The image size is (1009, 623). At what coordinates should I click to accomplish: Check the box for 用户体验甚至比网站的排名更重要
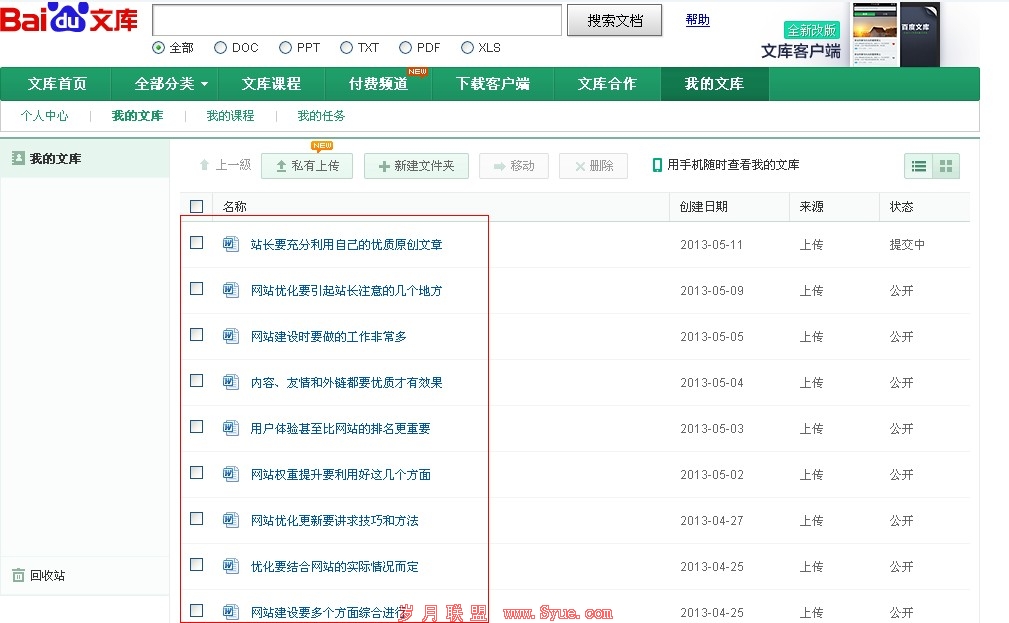[x=196, y=427]
